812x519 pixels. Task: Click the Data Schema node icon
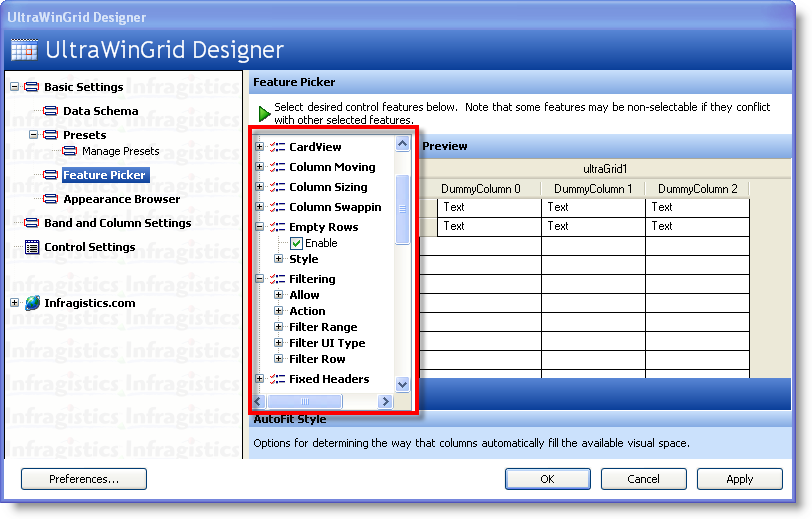pyautogui.click(x=51, y=111)
